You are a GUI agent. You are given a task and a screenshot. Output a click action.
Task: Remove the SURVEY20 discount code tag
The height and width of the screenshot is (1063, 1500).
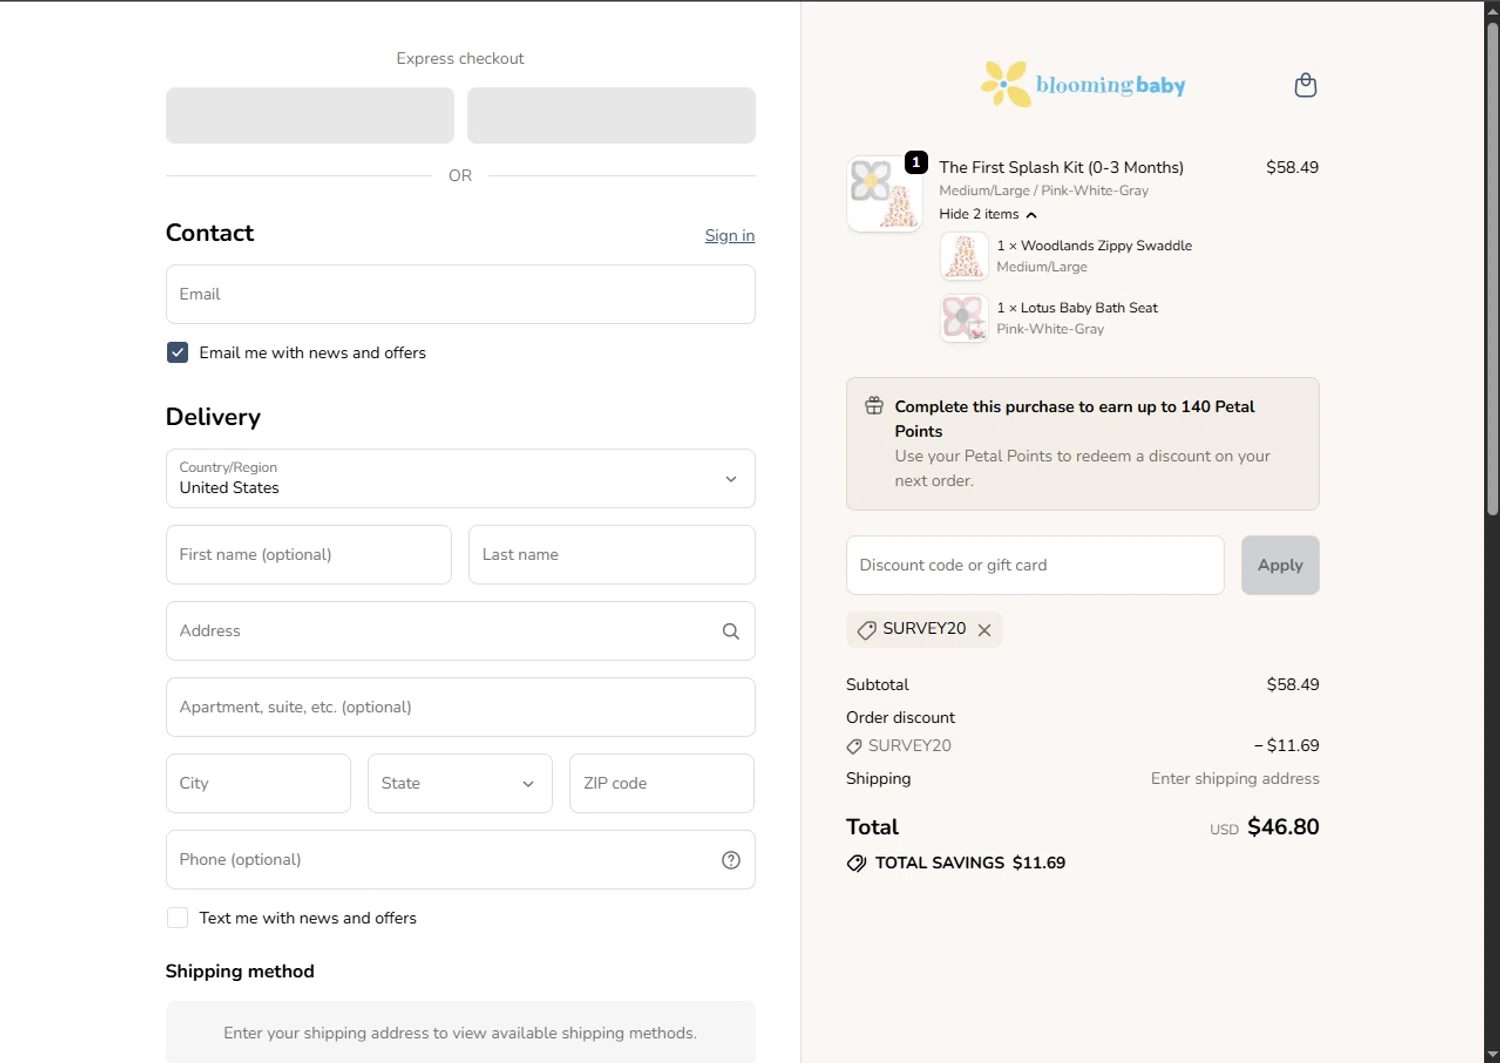click(x=984, y=630)
